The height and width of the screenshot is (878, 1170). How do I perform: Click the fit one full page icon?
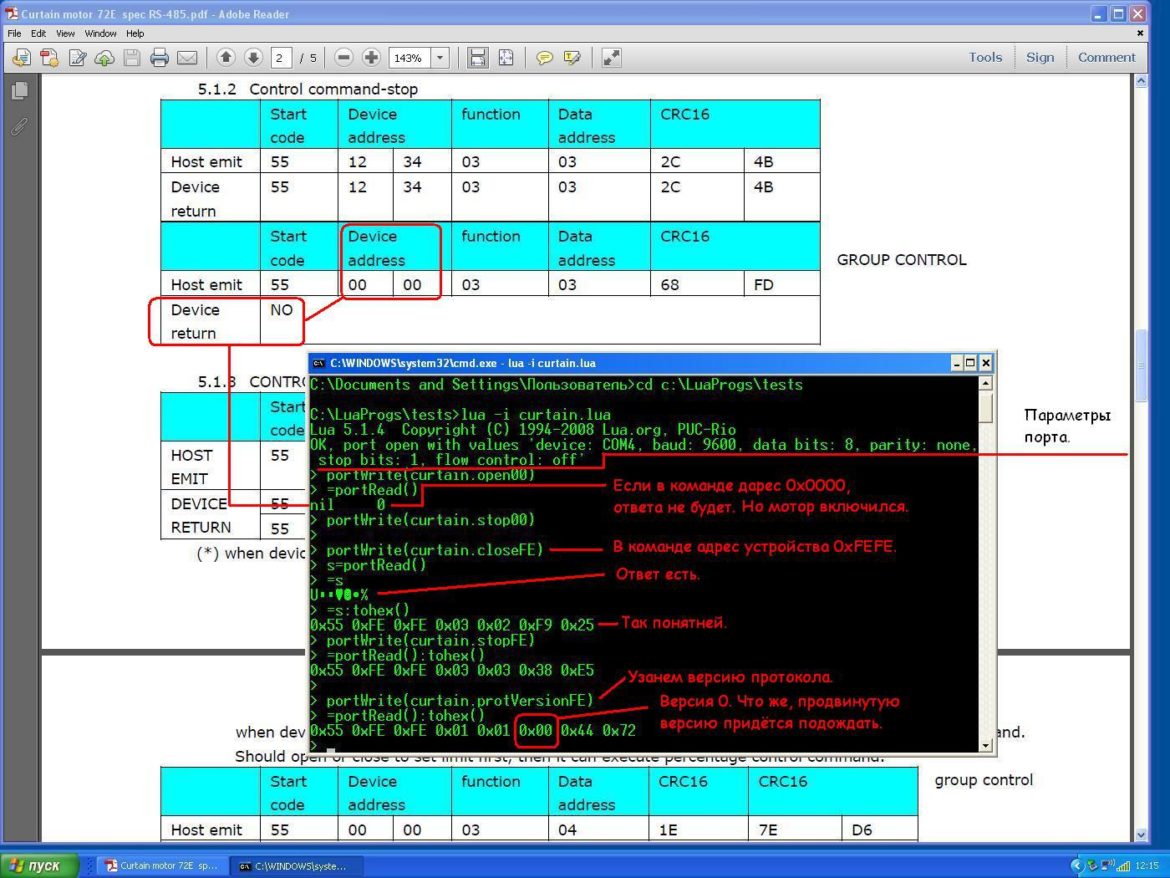click(x=506, y=57)
